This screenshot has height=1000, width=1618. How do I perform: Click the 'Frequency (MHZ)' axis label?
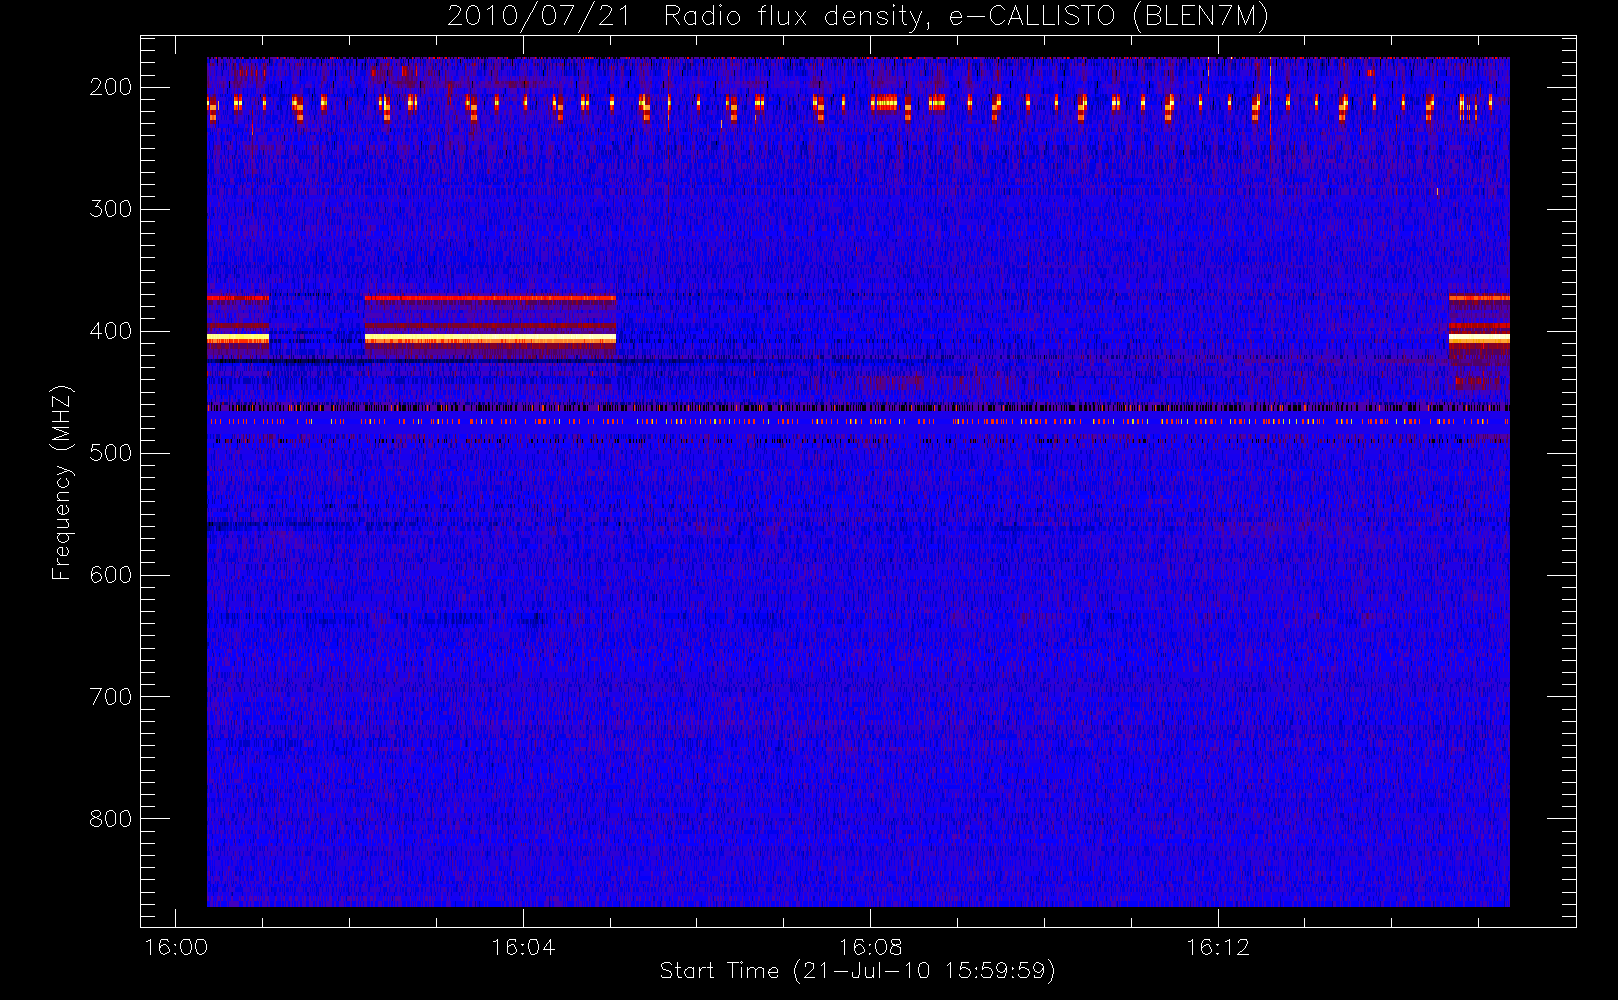coord(62,482)
